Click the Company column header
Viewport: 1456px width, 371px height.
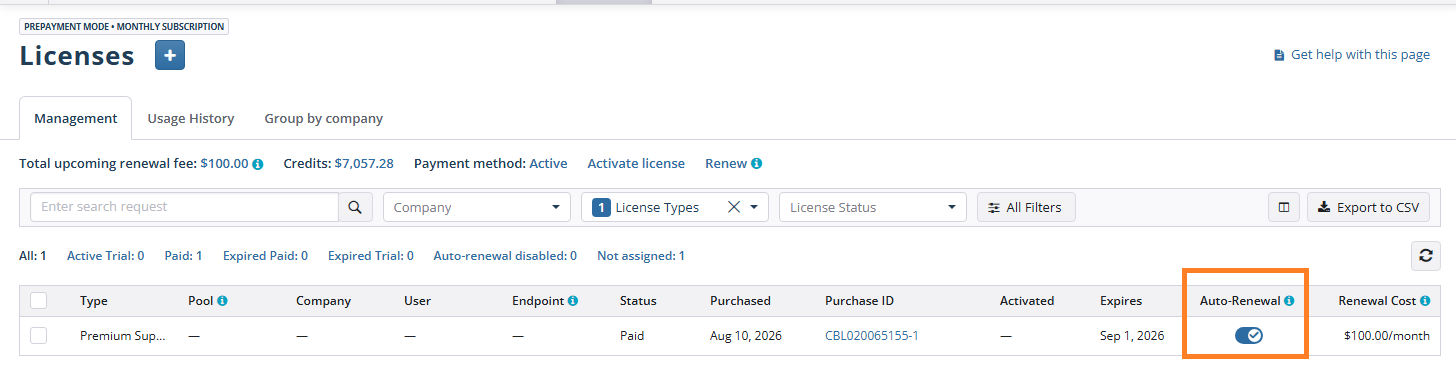[x=323, y=300]
